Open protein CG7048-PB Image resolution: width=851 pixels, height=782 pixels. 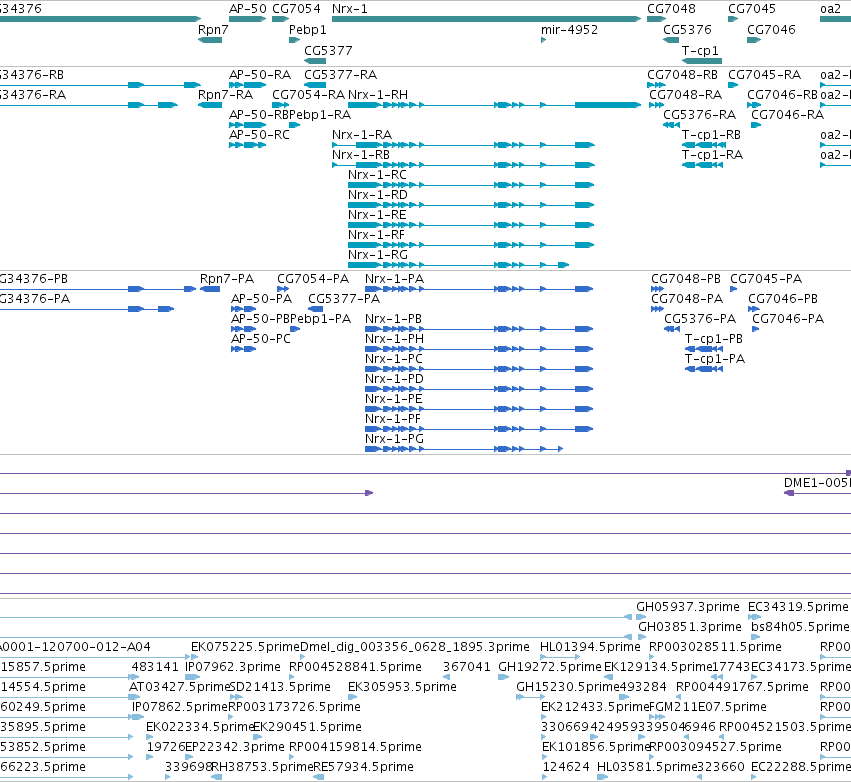click(686, 279)
